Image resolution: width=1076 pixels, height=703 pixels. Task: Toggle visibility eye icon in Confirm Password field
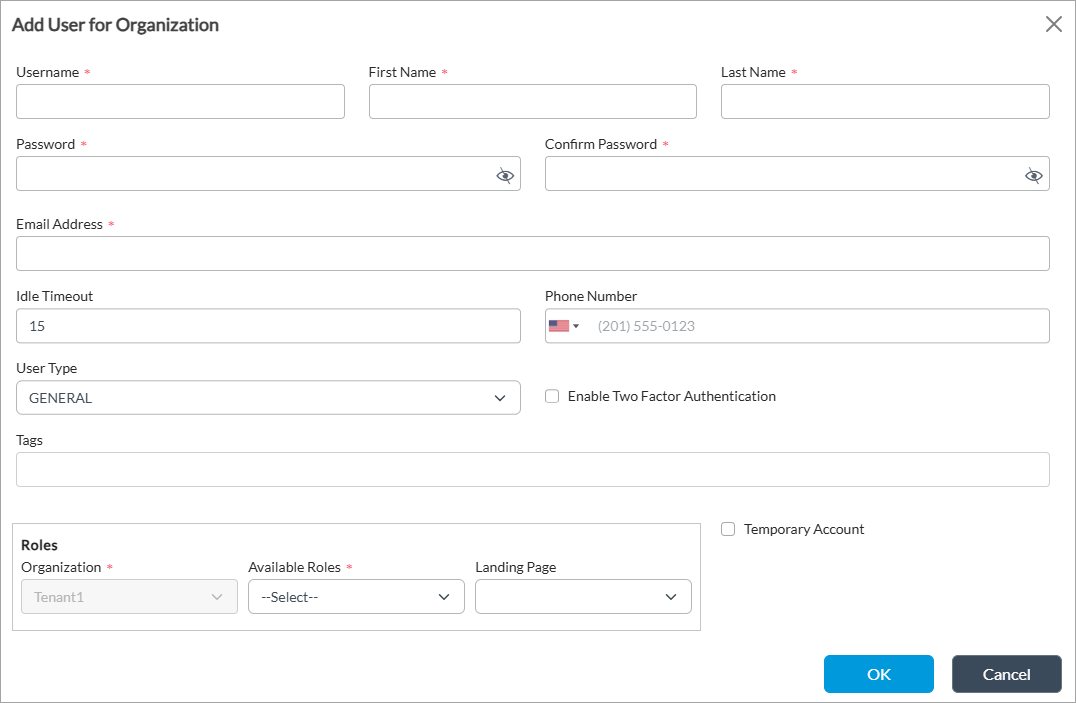click(1033, 175)
